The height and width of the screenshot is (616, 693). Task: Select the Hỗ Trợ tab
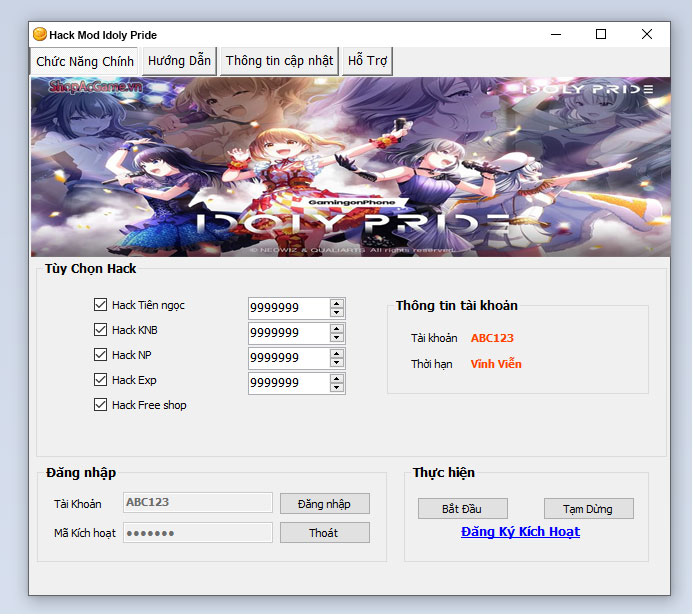pyautogui.click(x=367, y=61)
